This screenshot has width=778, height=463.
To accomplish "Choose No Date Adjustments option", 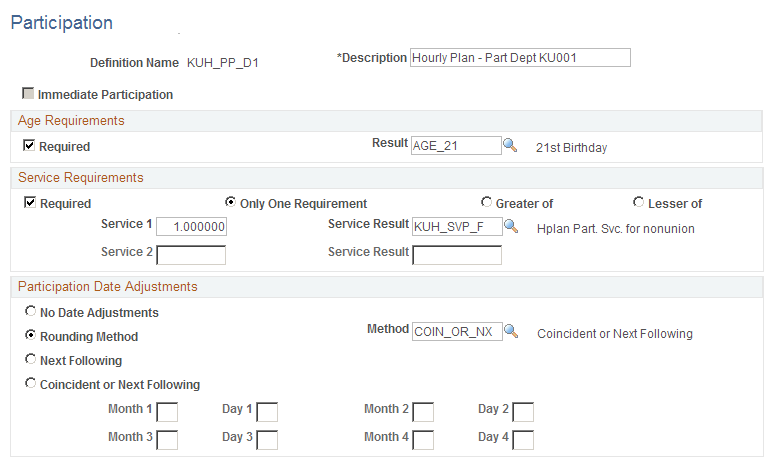I will click(x=31, y=311).
